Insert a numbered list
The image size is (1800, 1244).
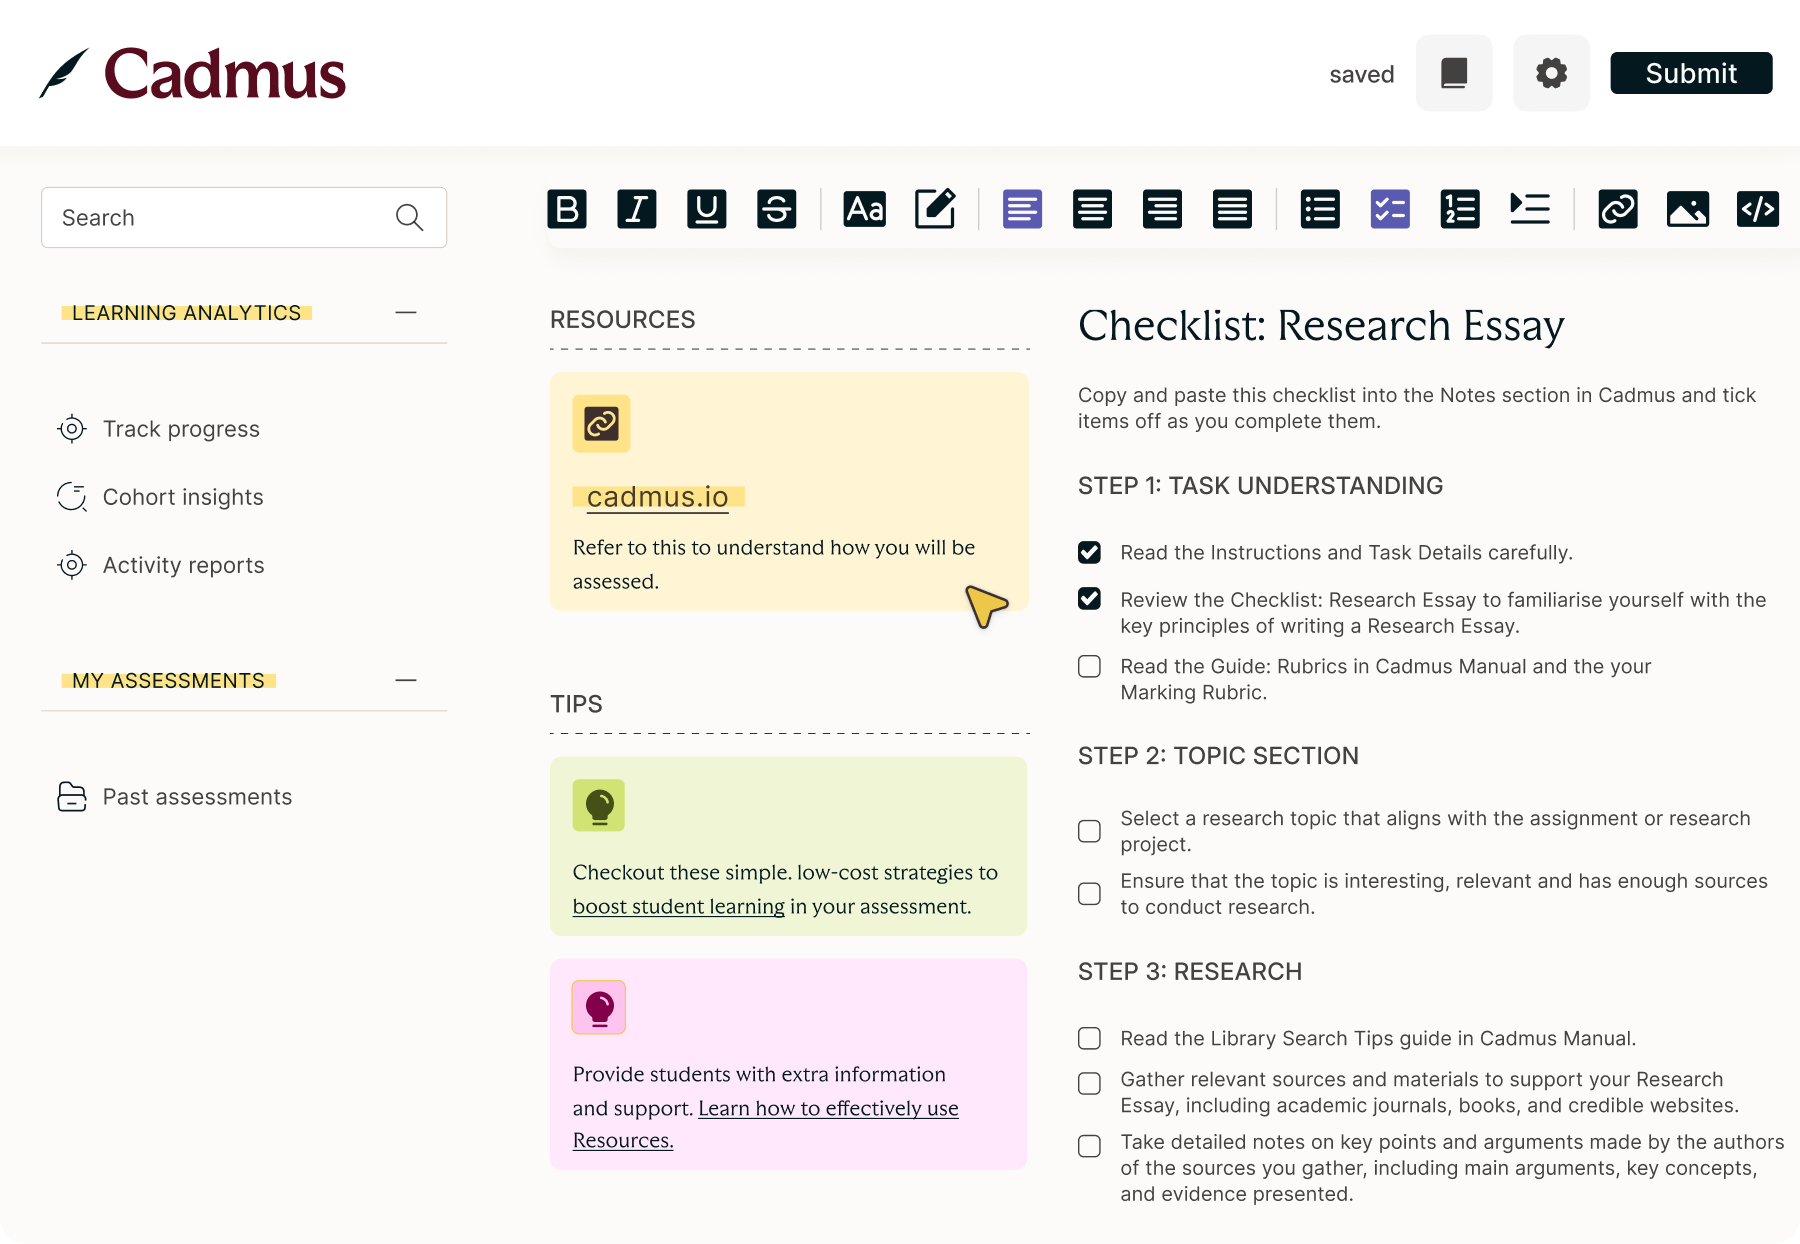pos(1460,209)
